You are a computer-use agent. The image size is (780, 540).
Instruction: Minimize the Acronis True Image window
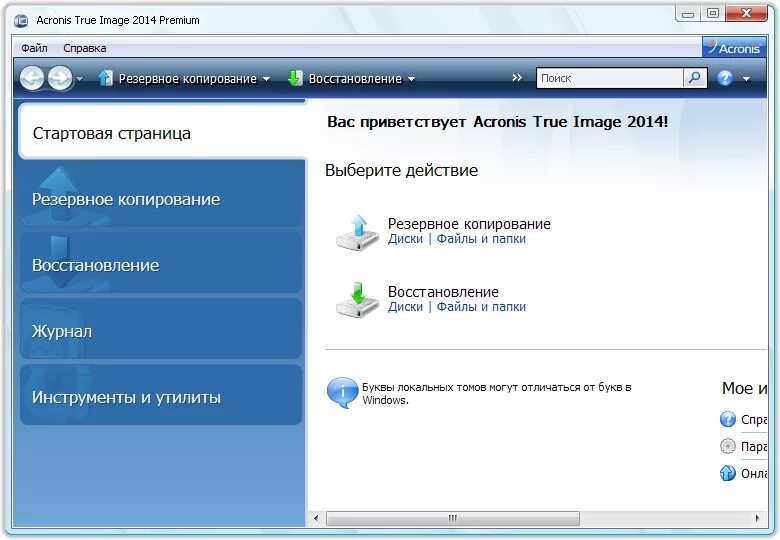coord(687,14)
